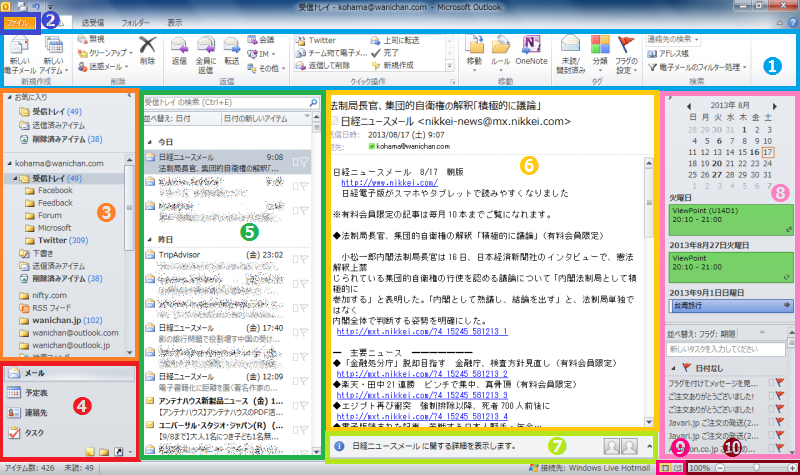This screenshot has height=475, width=800.
Task: Open the New Items (新しいアイテム) button
Action: (x=53, y=56)
